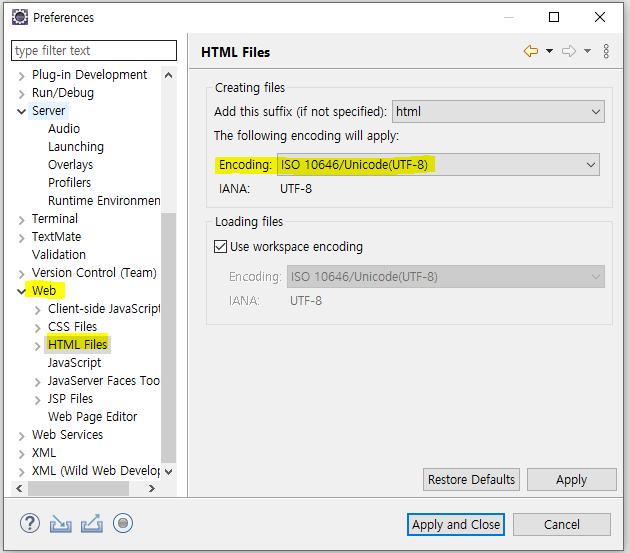Image resolution: width=630 pixels, height=553 pixels.
Task: Maximize the Preferences window
Action: coord(554,17)
